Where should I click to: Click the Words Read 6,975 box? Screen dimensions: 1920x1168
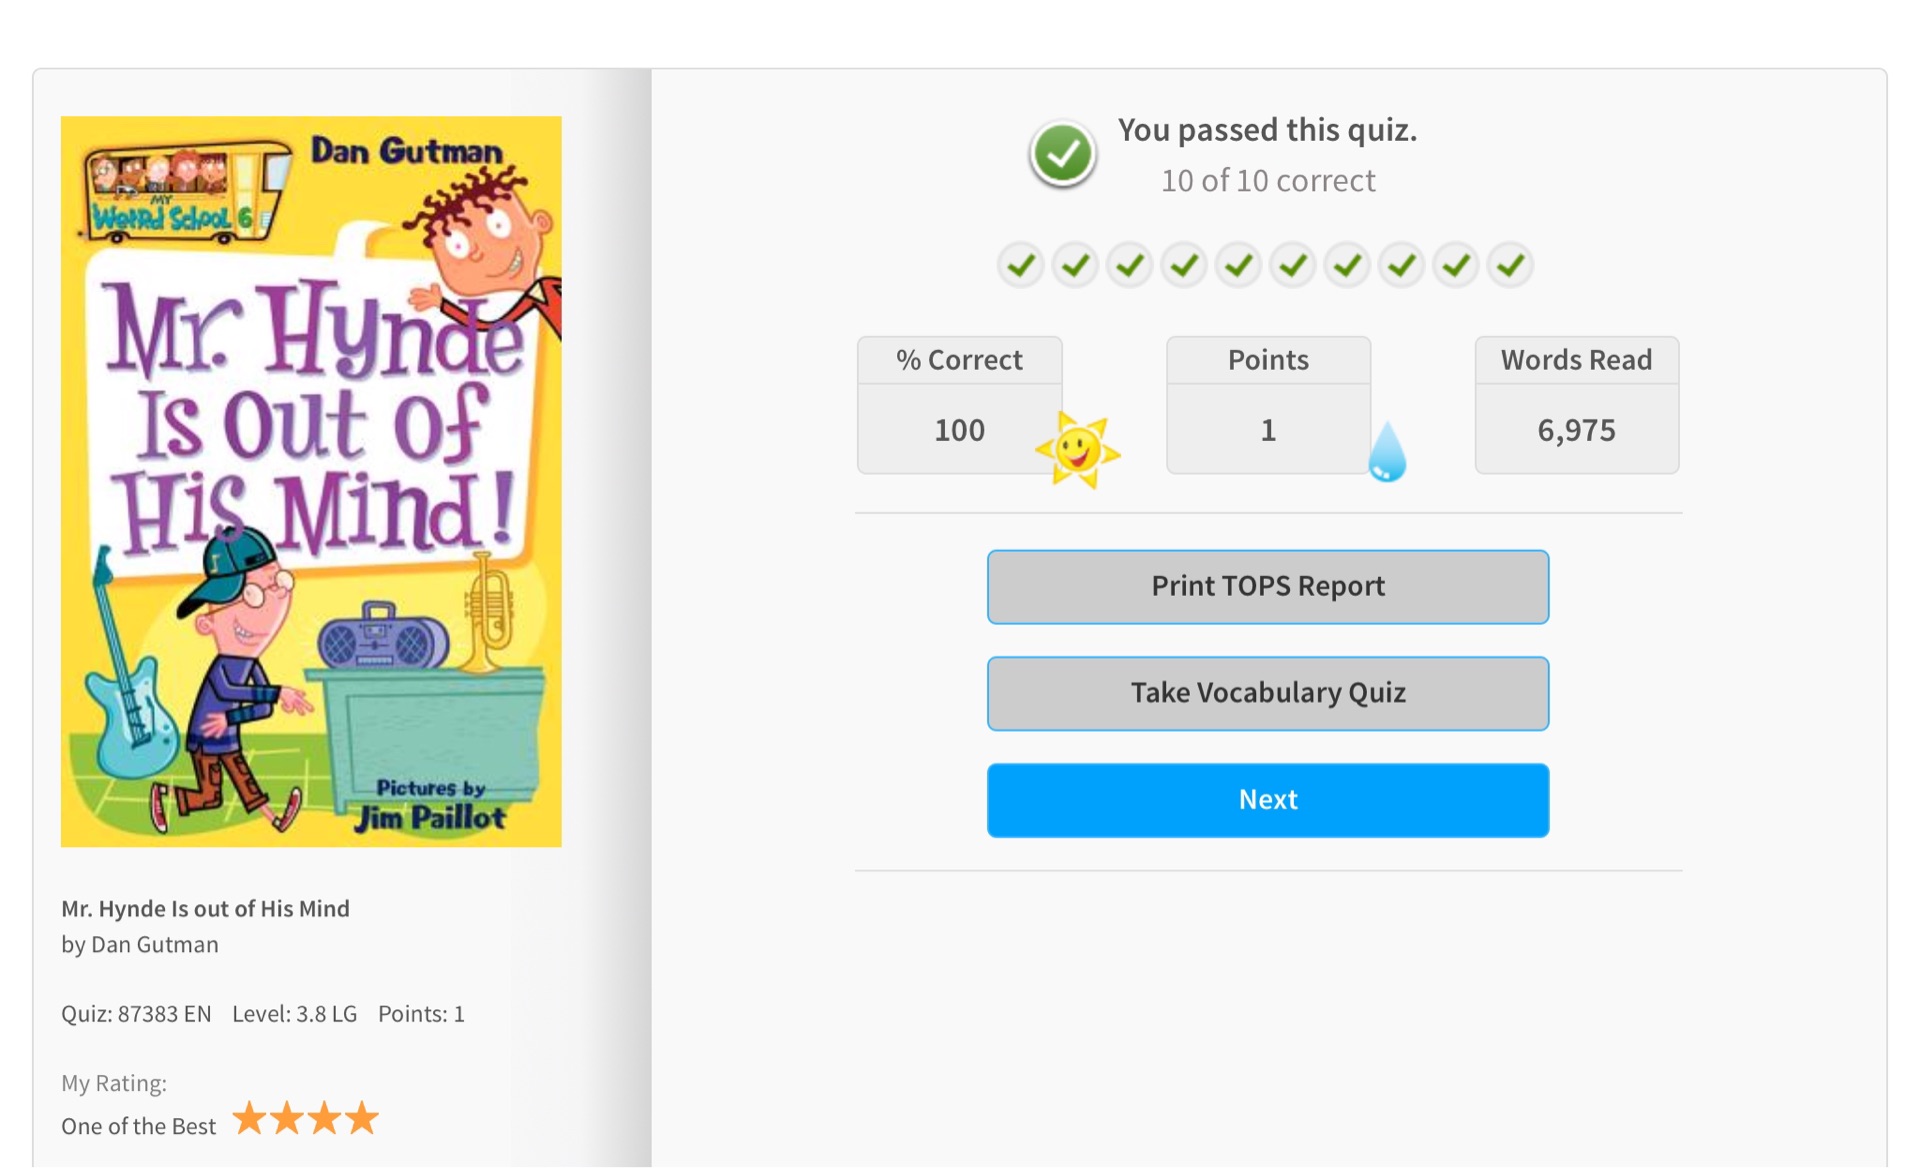(x=1576, y=405)
